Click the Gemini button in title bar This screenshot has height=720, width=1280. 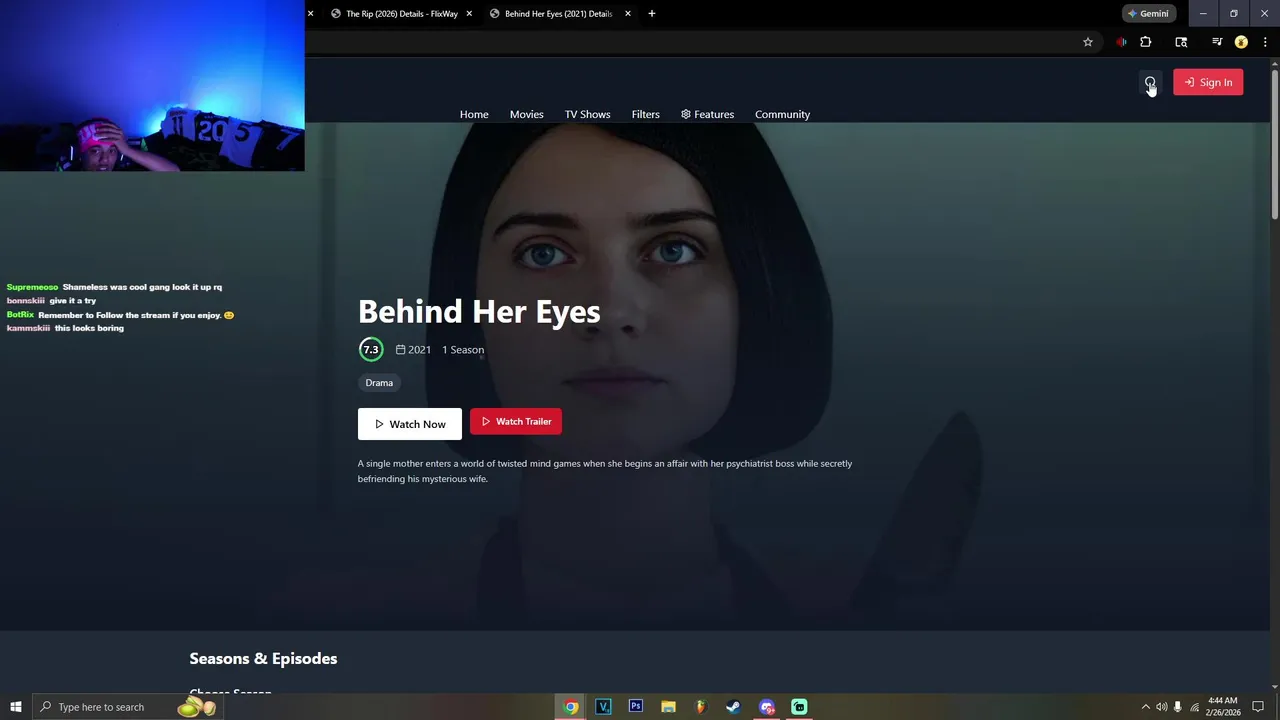[1148, 13]
